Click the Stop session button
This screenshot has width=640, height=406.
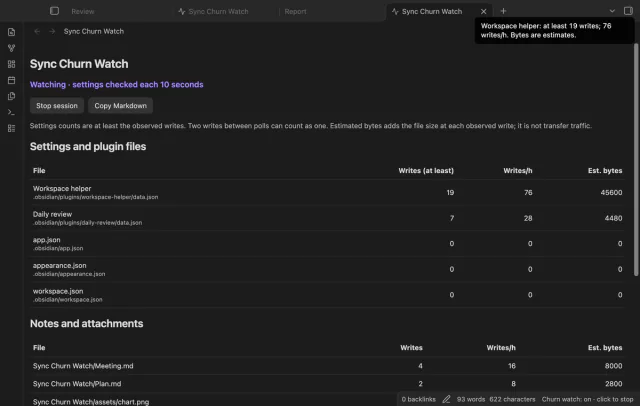[x=57, y=106]
